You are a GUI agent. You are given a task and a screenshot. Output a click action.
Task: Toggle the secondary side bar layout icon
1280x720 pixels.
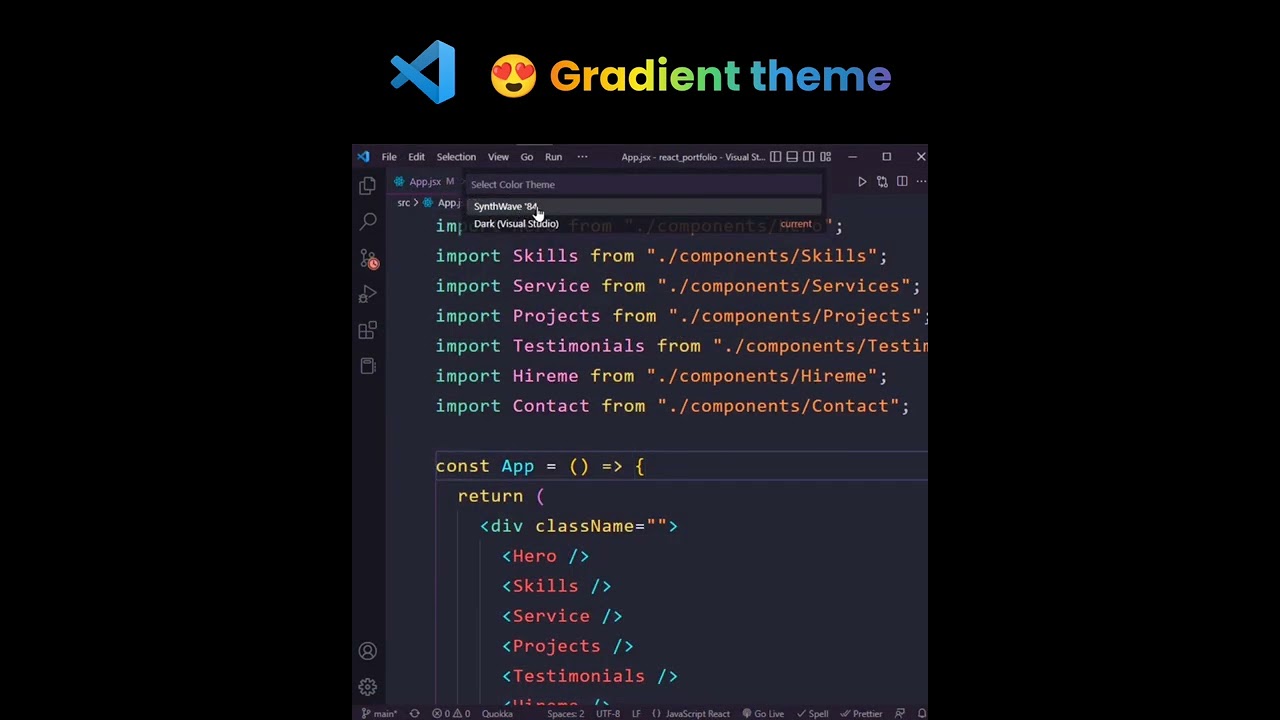[x=808, y=157]
